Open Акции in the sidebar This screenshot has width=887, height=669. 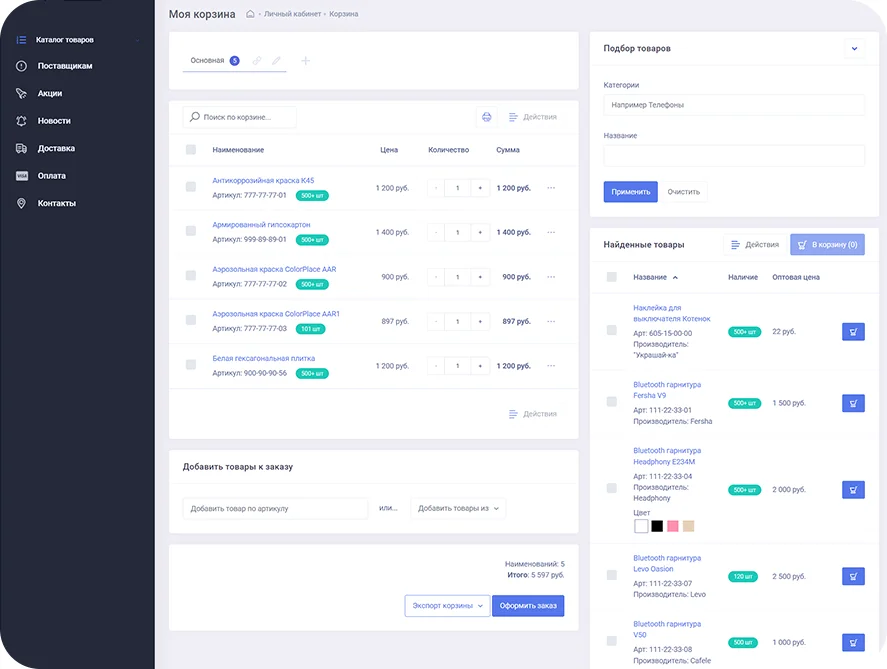[50, 93]
